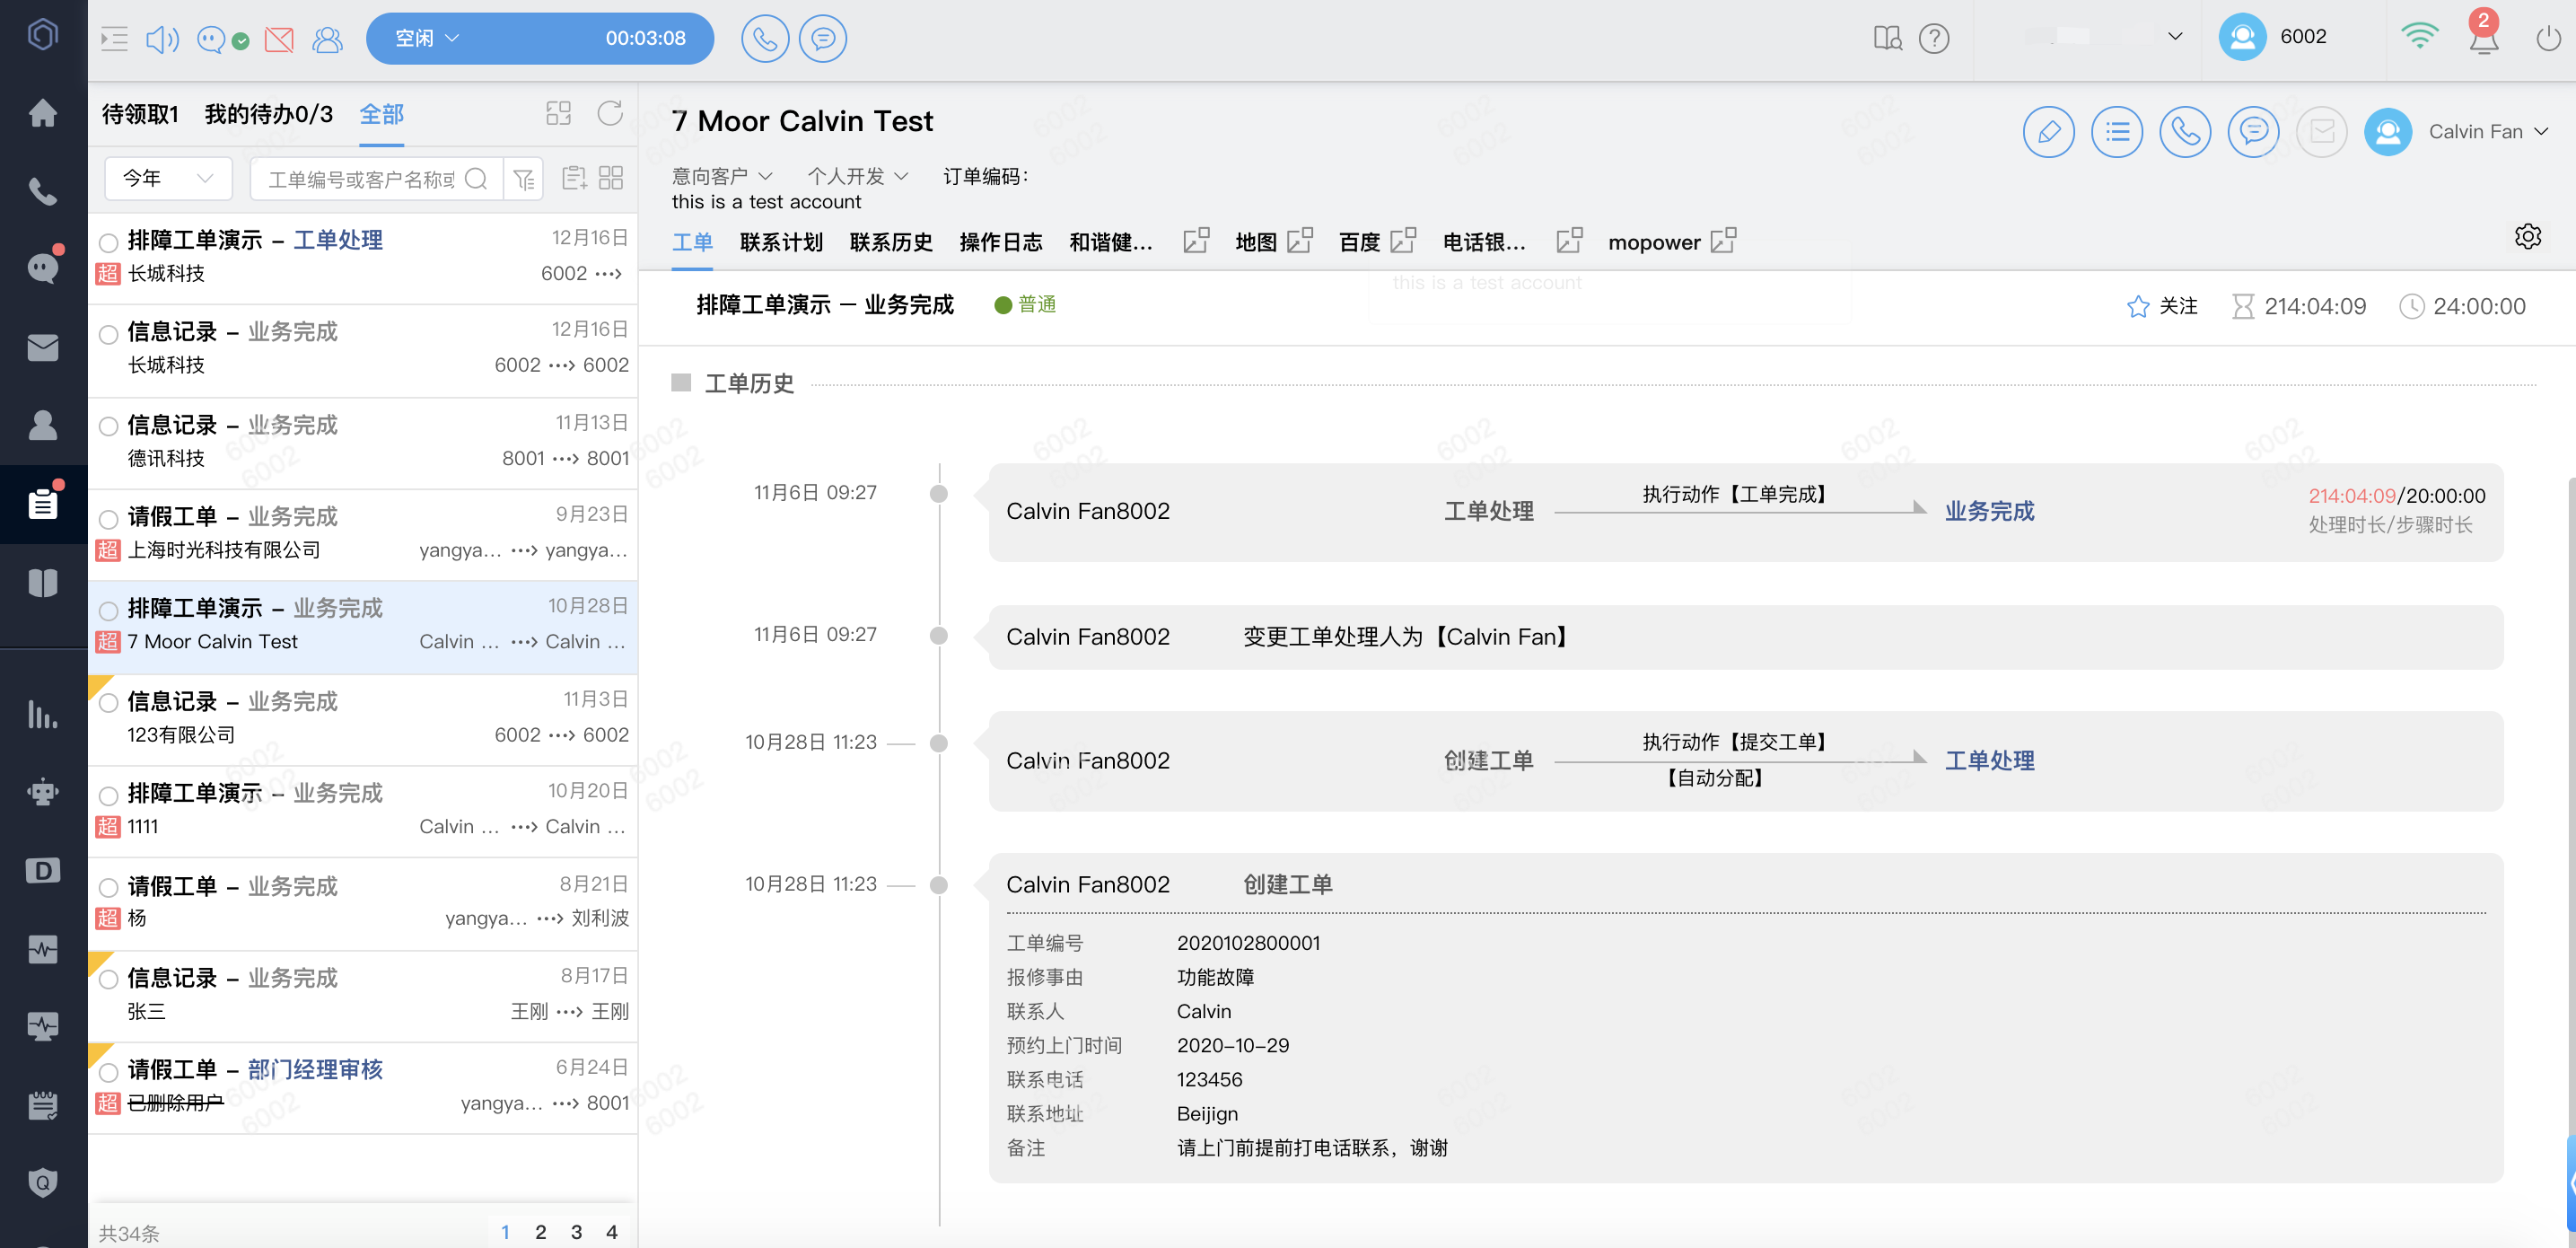Click the filter funnel icon by search
The height and width of the screenshot is (1248, 2576).
523,179
